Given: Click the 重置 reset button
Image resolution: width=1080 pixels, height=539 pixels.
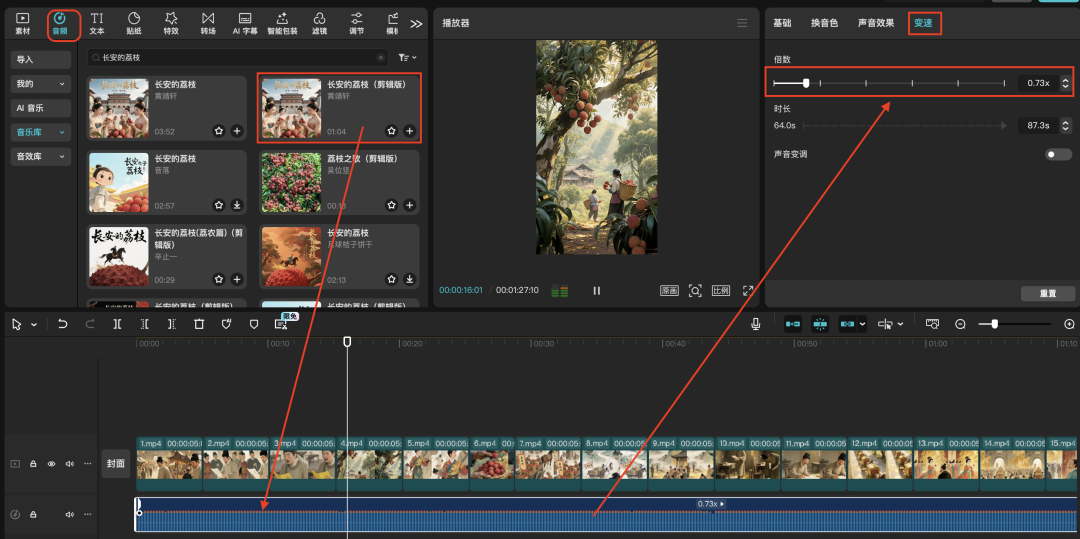Looking at the screenshot, I should pyautogui.click(x=1047, y=294).
